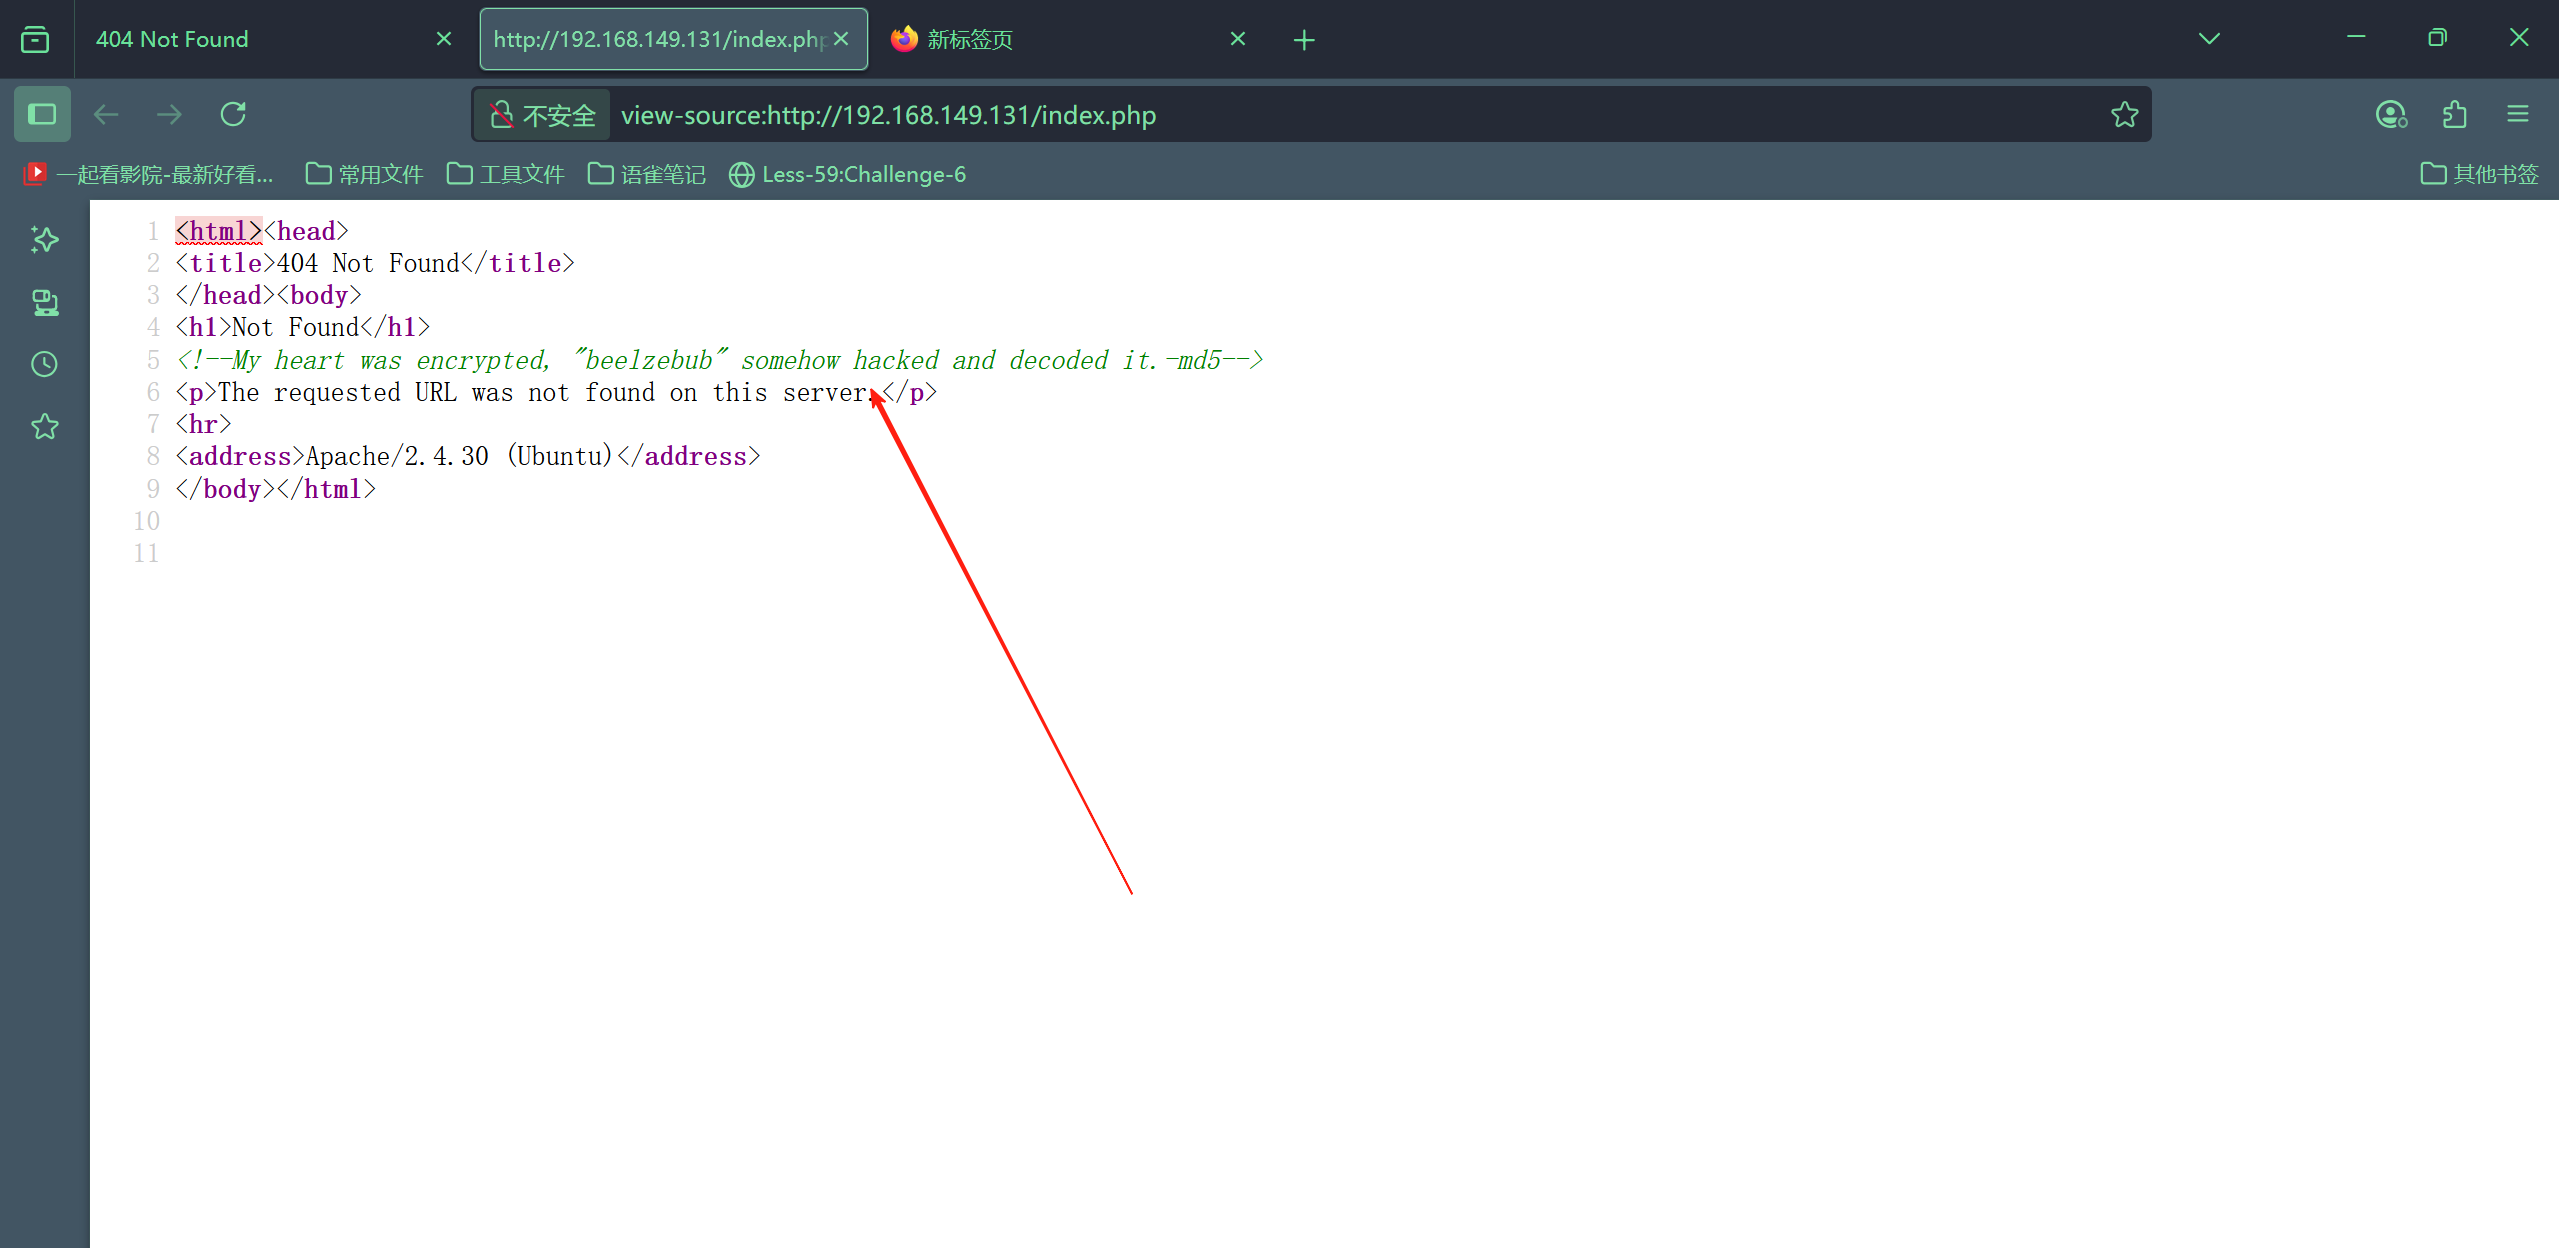This screenshot has height=1248, width=2559.
Task: Go back to the previous page
Action: click(x=106, y=114)
